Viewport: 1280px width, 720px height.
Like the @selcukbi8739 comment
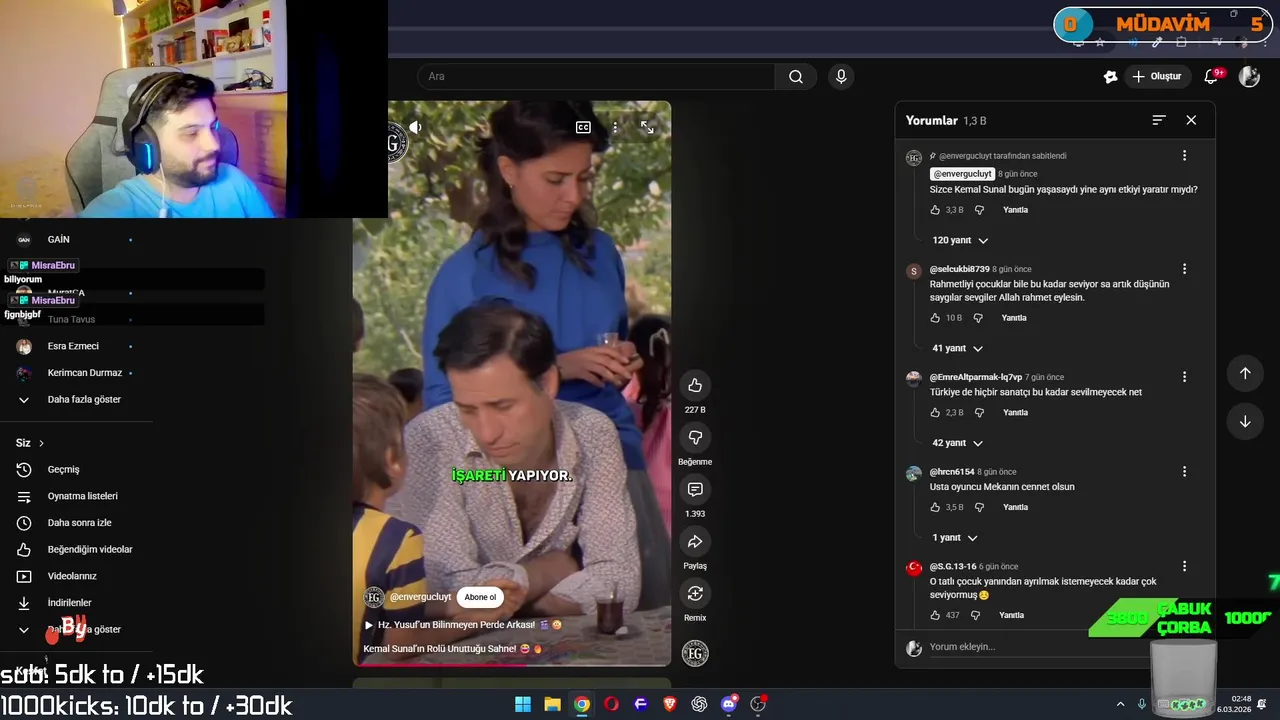935,318
